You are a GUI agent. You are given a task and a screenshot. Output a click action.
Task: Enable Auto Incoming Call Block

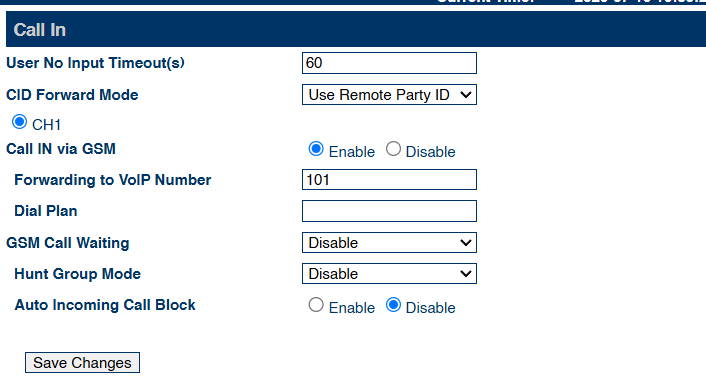pos(316,305)
